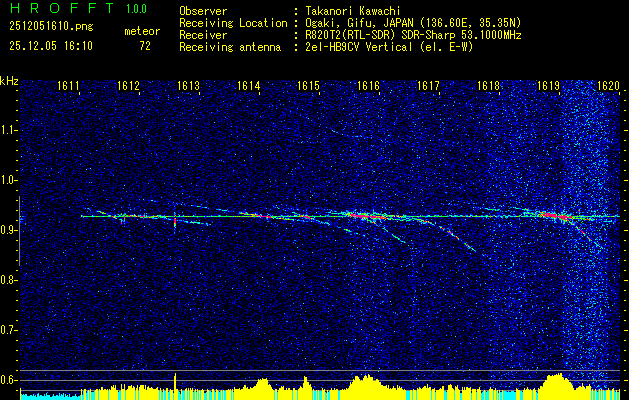Click the 0.7 kHz axis label
The height and width of the screenshot is (400, 629).
[x=8, y=330]
